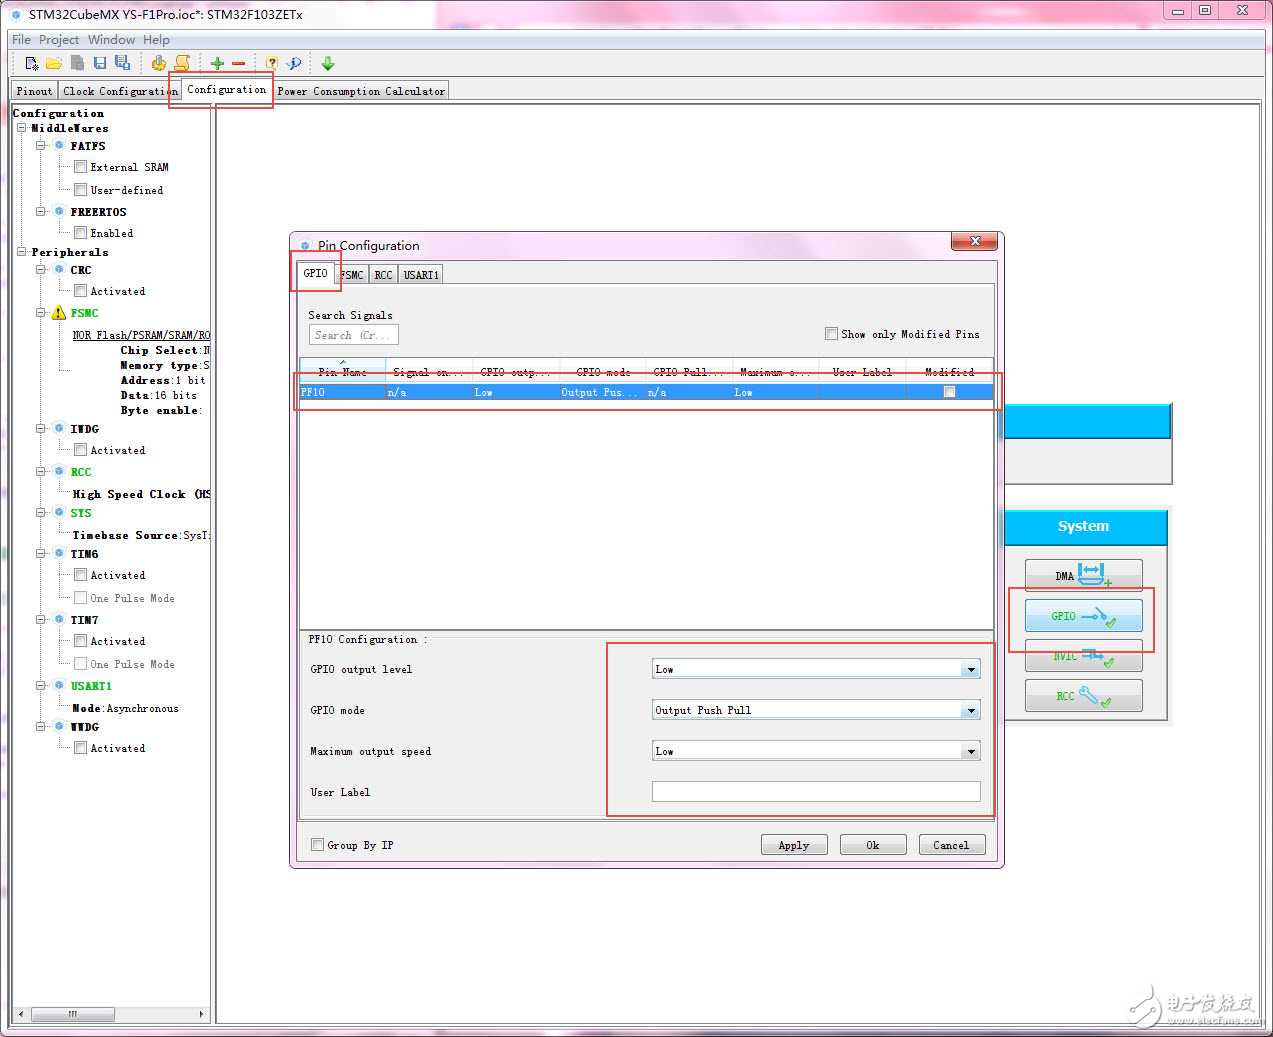Screen dimensions: 1273x1037
Task: Tick the TIM6 Activated checkbox
Action: click(81, 575)
